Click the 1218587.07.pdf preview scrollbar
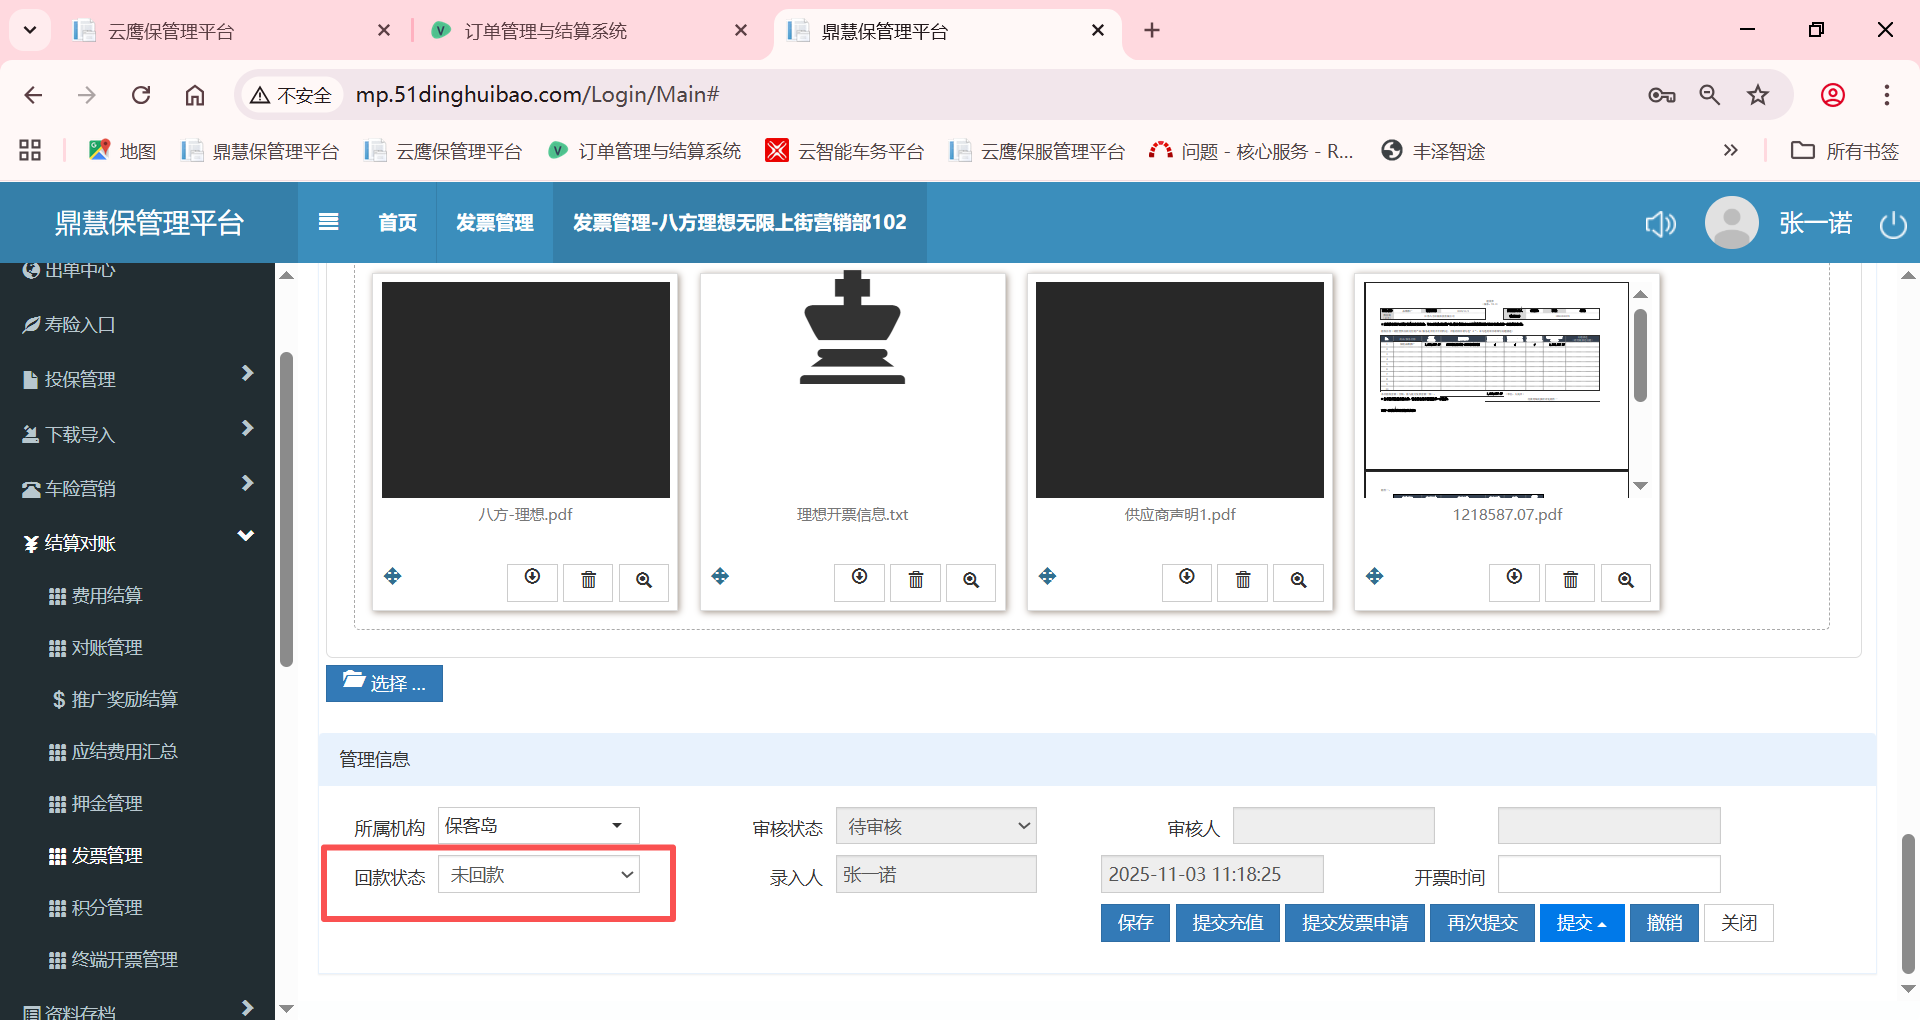The width and height of the screenshot is (1920, 1020). [1640, 355]
